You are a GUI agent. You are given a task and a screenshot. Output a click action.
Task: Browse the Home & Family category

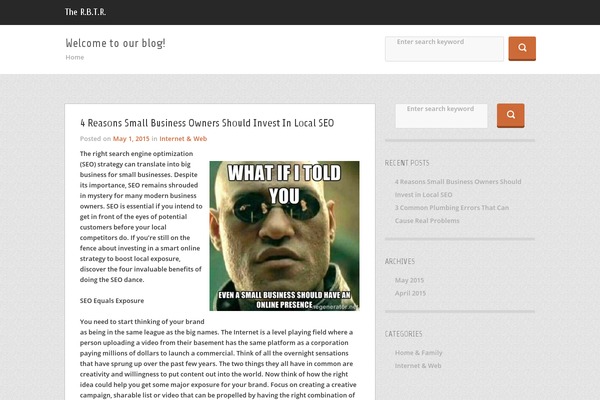click(x=418, y=353)
